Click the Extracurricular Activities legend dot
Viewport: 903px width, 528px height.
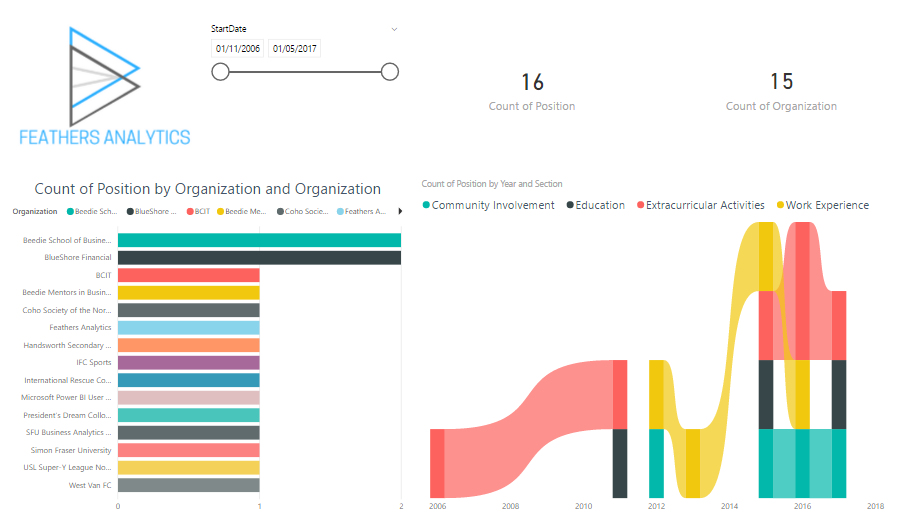tap(640, 205)
